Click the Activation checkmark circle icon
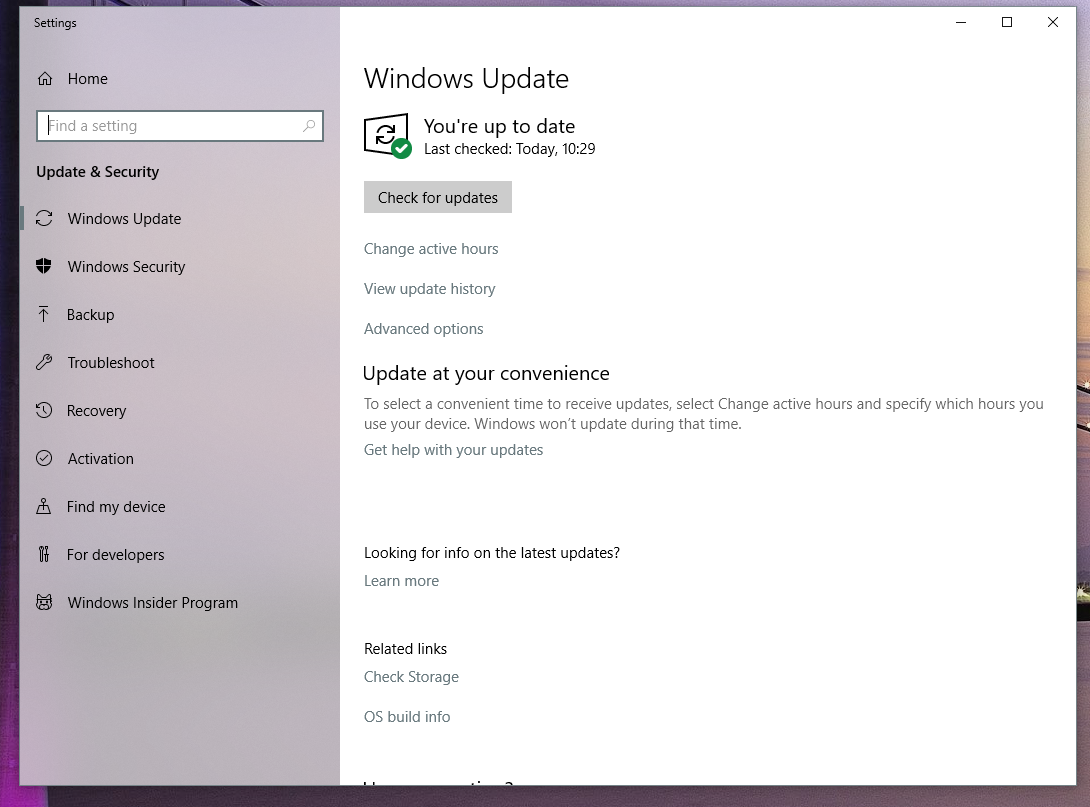Viewport: 1090px width, 807px height. click(x=44, y=458)
